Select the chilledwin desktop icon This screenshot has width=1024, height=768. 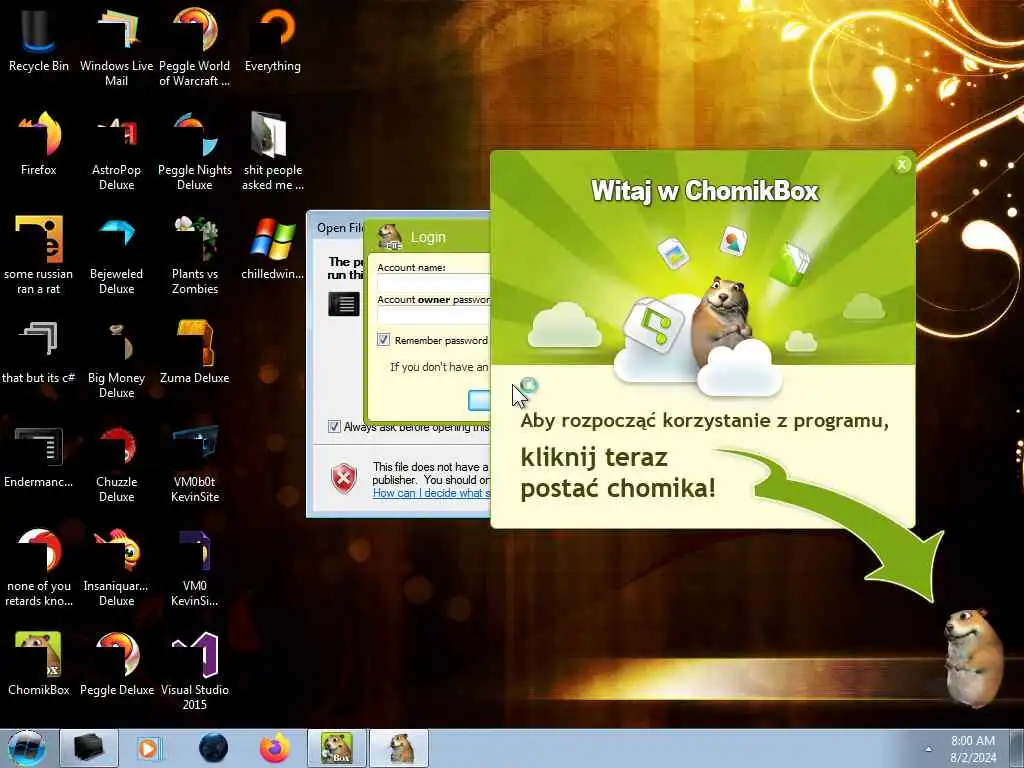coord(273,249)
